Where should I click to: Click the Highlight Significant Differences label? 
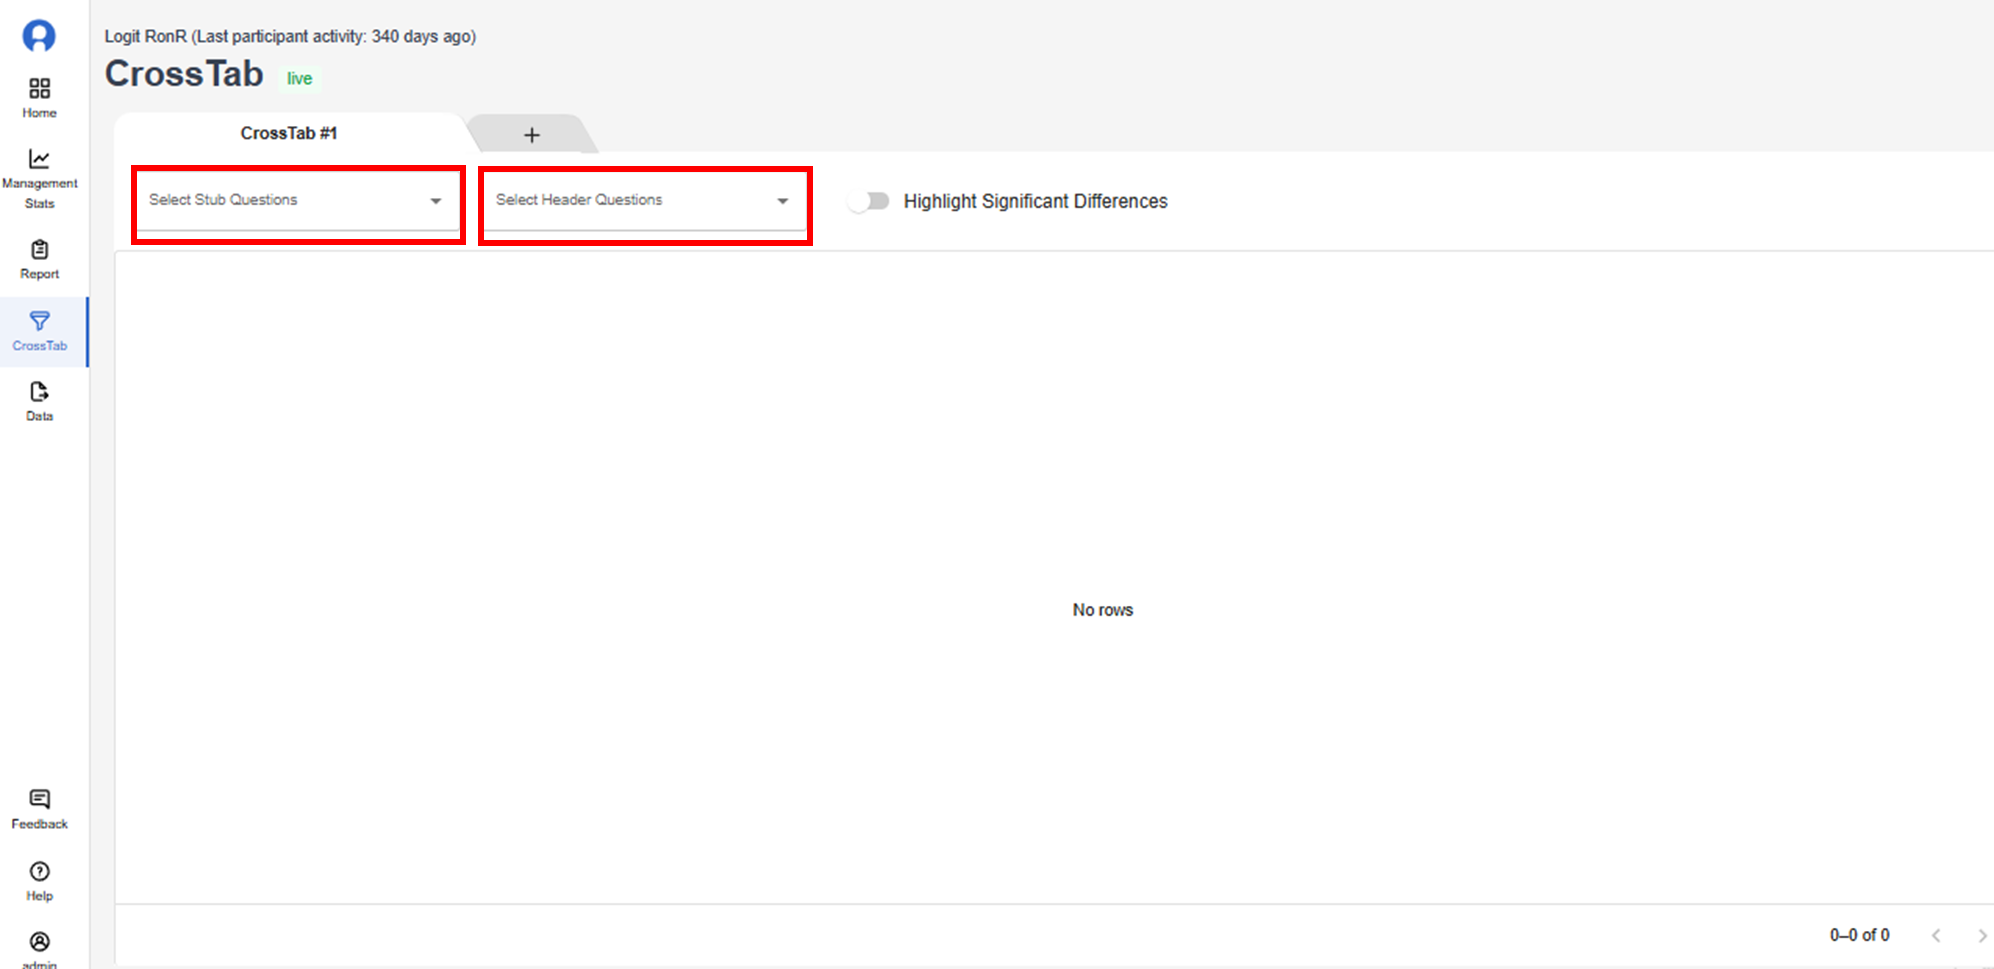(1035, 201)
